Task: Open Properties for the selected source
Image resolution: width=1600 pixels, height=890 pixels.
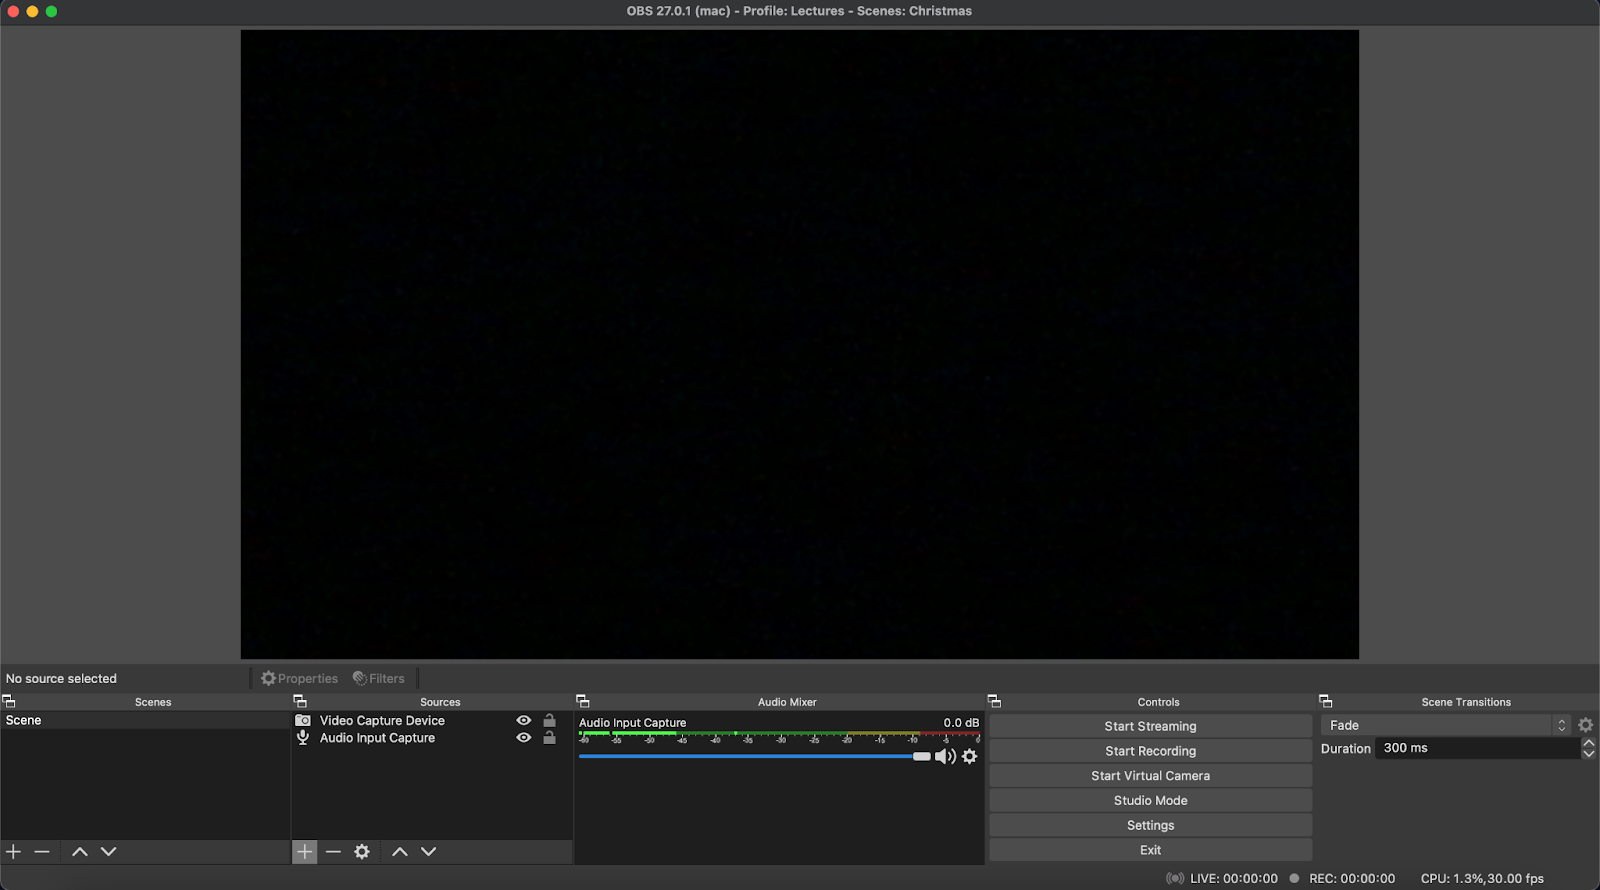Action: coord(299,678)
